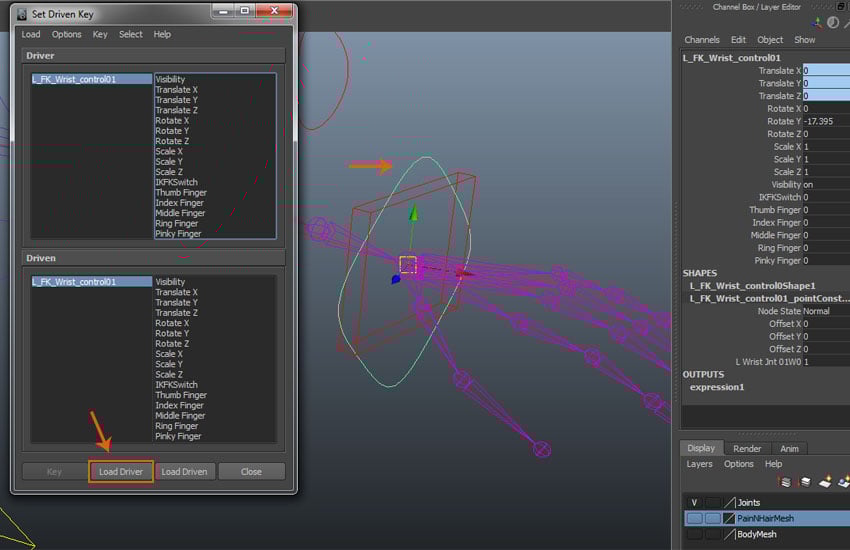Image resolution: width=850 pixels, height=550 pixels.
Task: Toggle visibility of the BodyMesh layer
Action: pyautogui.click(x=694, y=535)
